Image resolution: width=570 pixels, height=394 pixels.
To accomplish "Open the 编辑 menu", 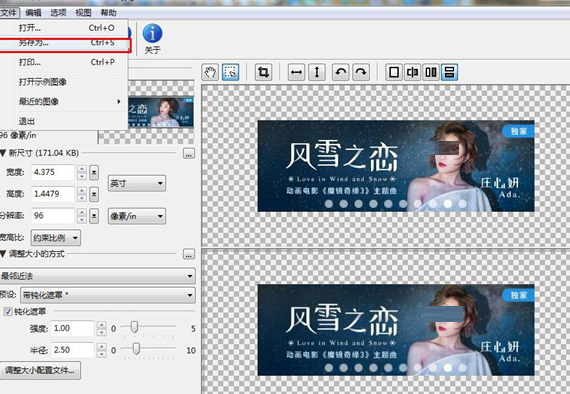I will [x=33, y=13].
